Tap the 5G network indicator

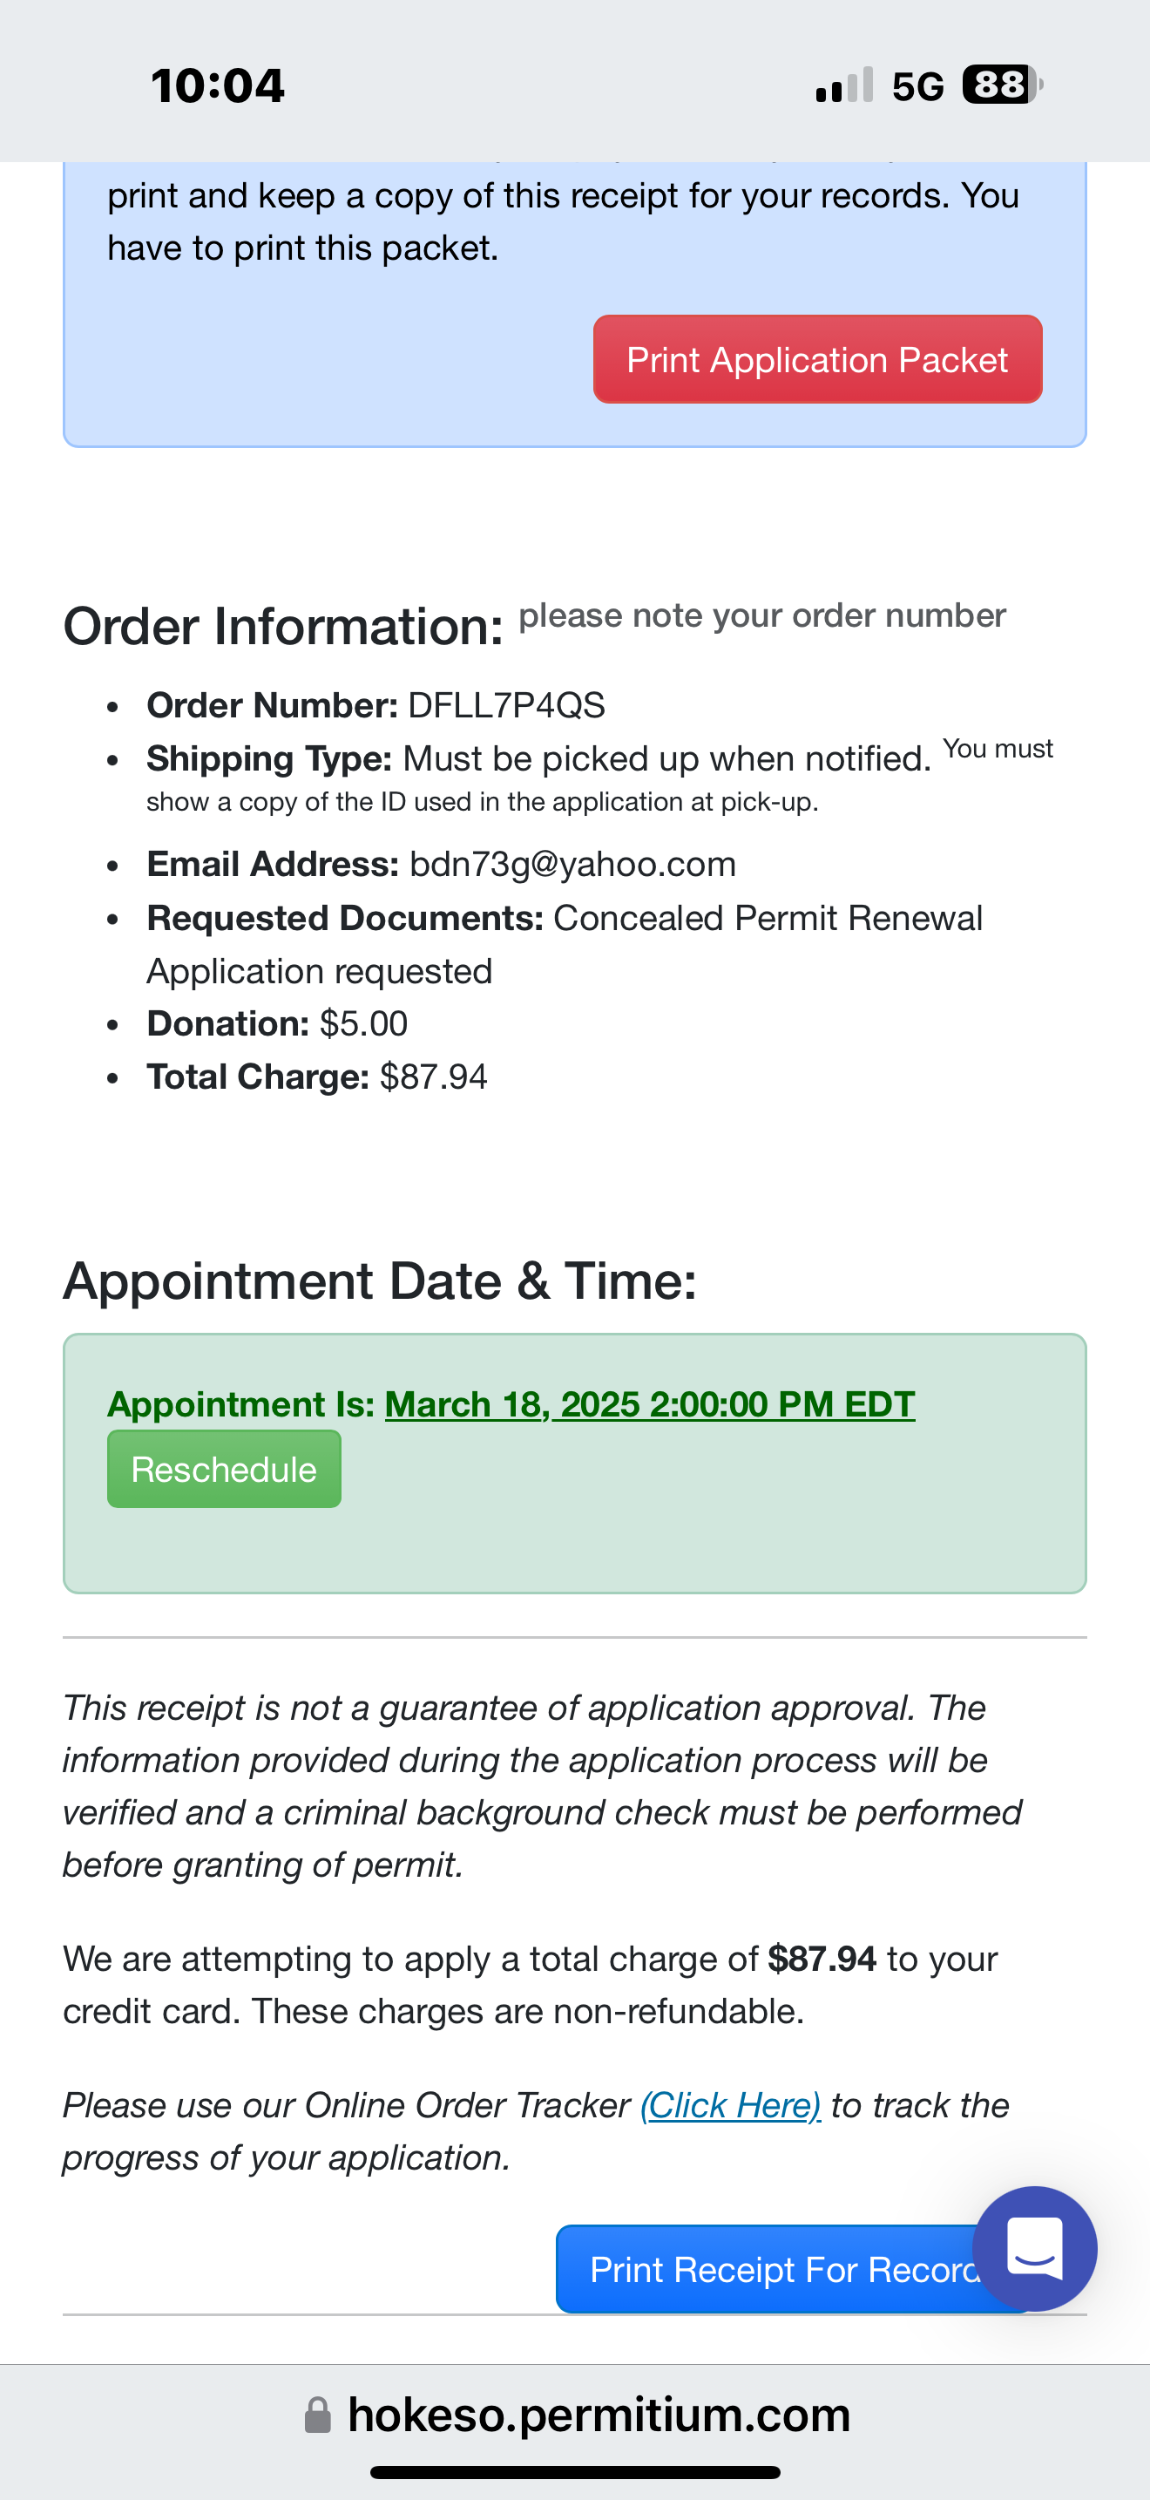point(917,87)
